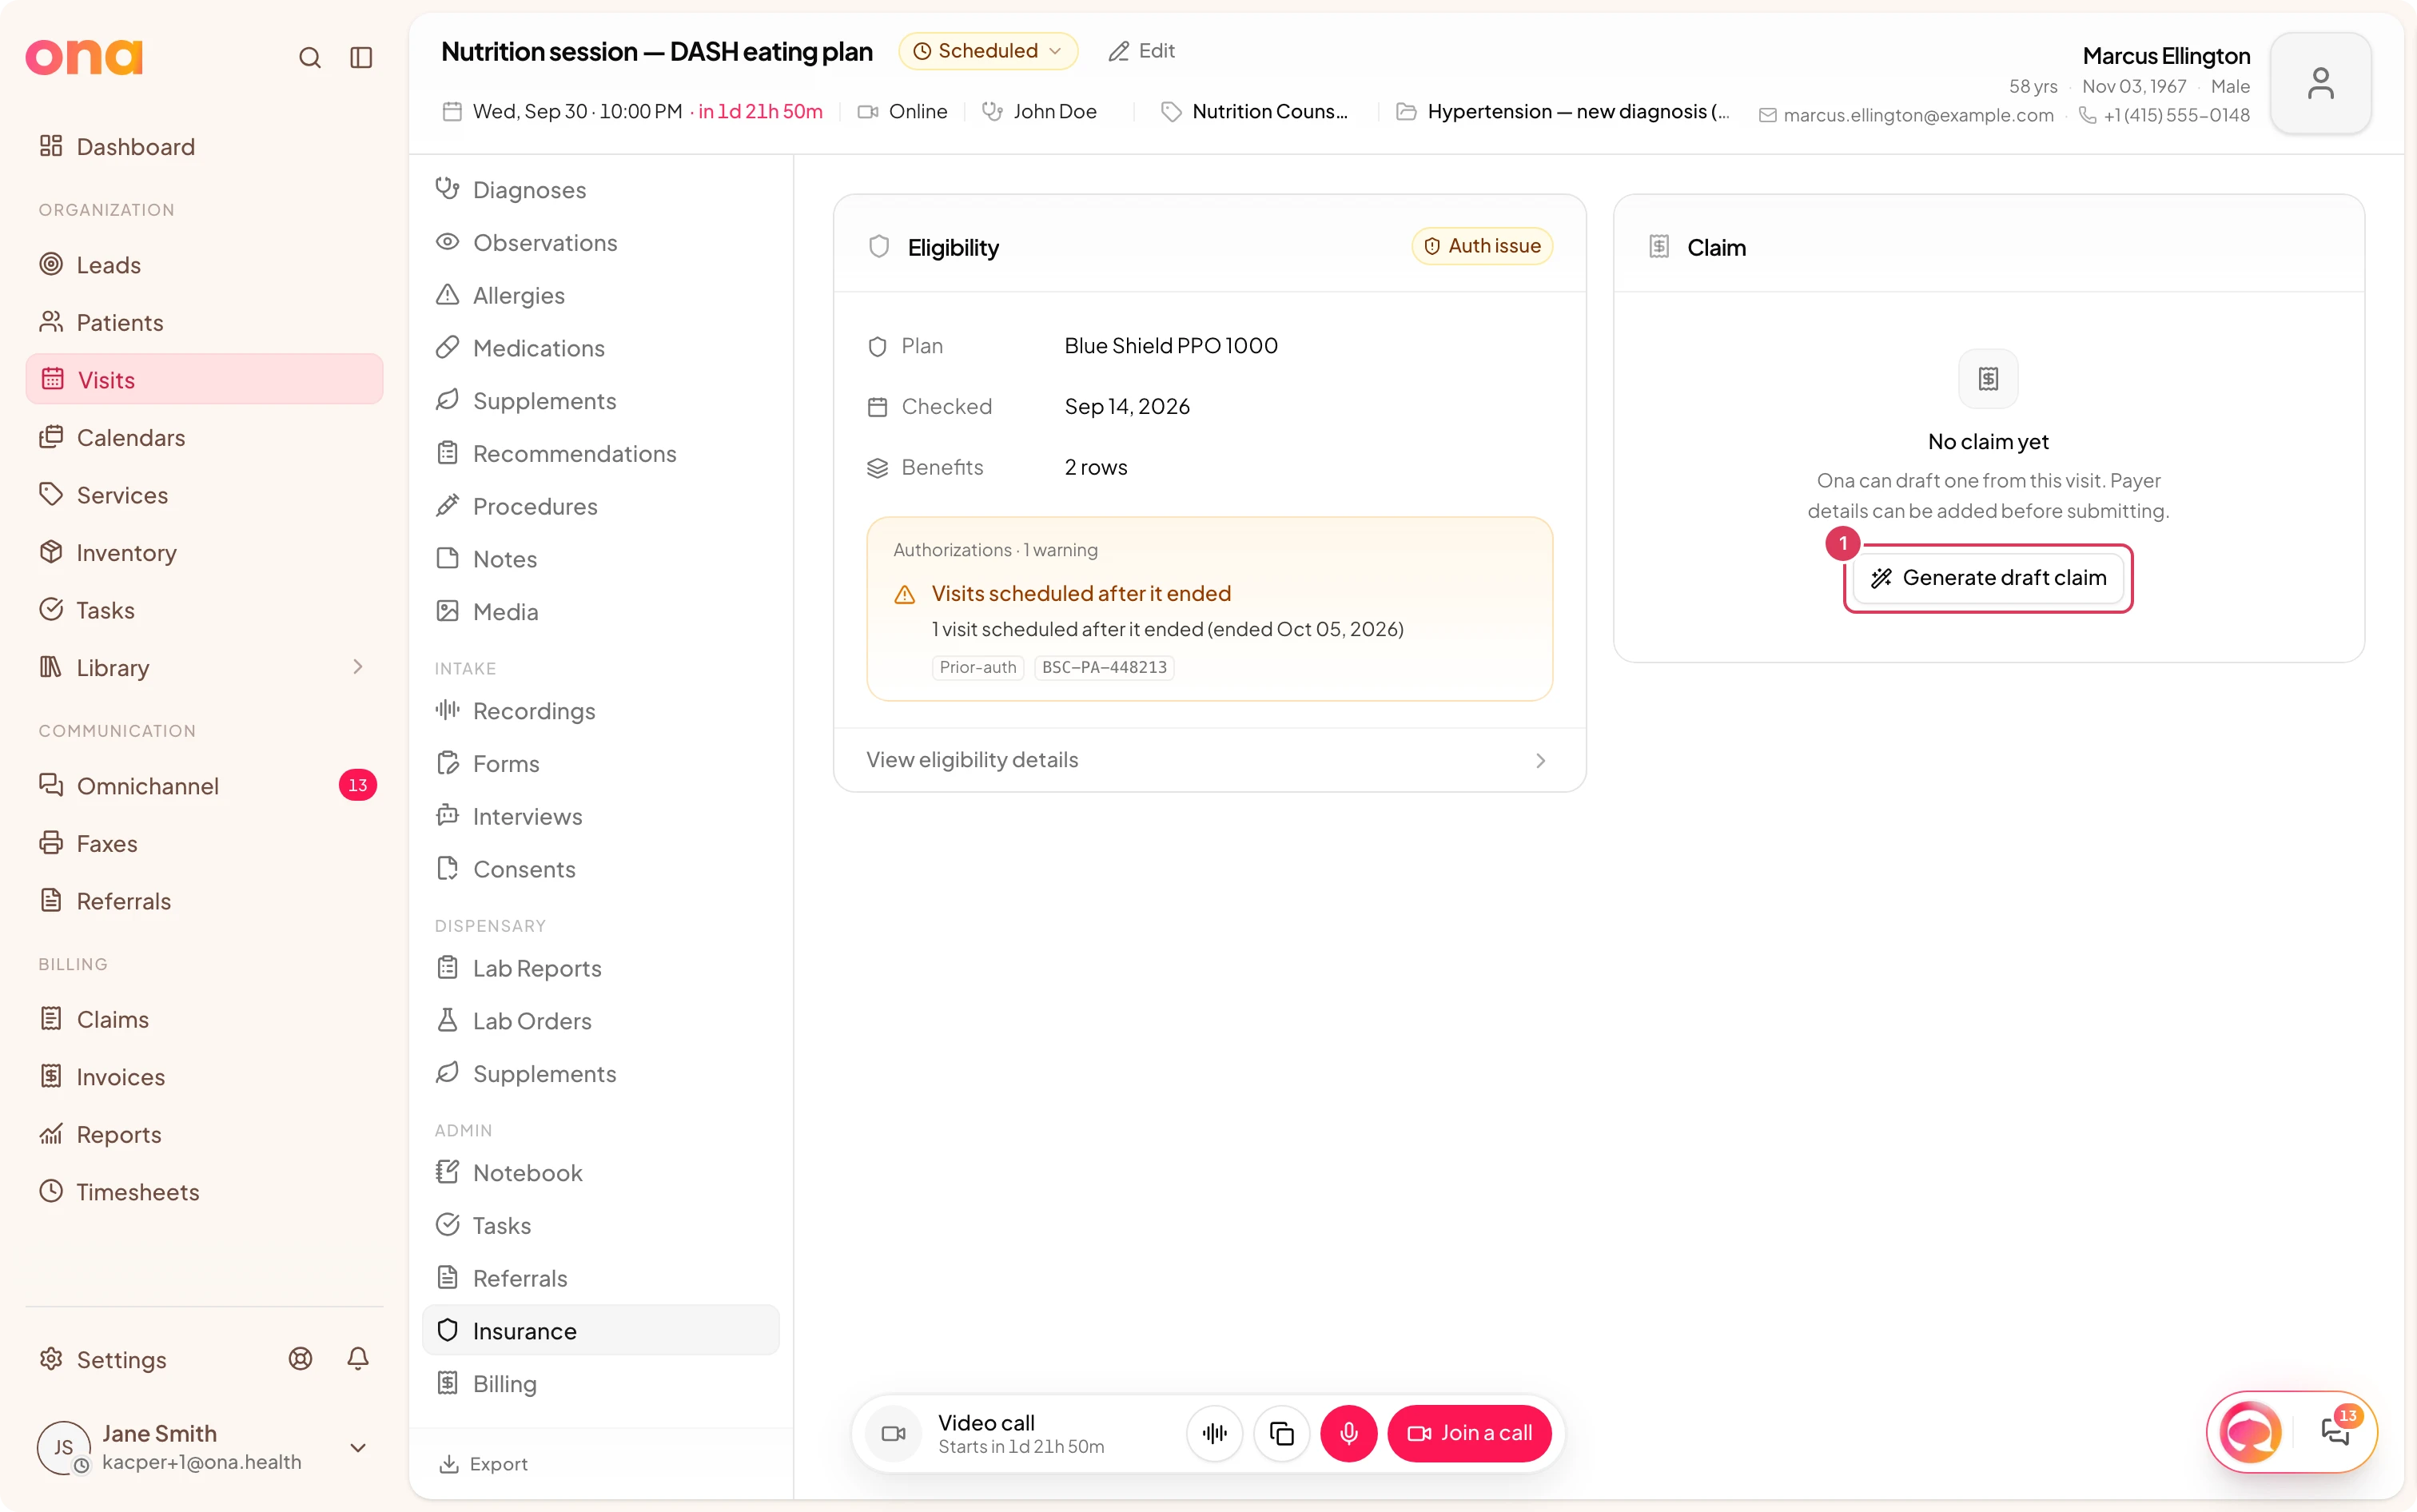Open Claims under Billing
Viewport: 2417px width, 1512px height.
click(x=204, y=1019)
